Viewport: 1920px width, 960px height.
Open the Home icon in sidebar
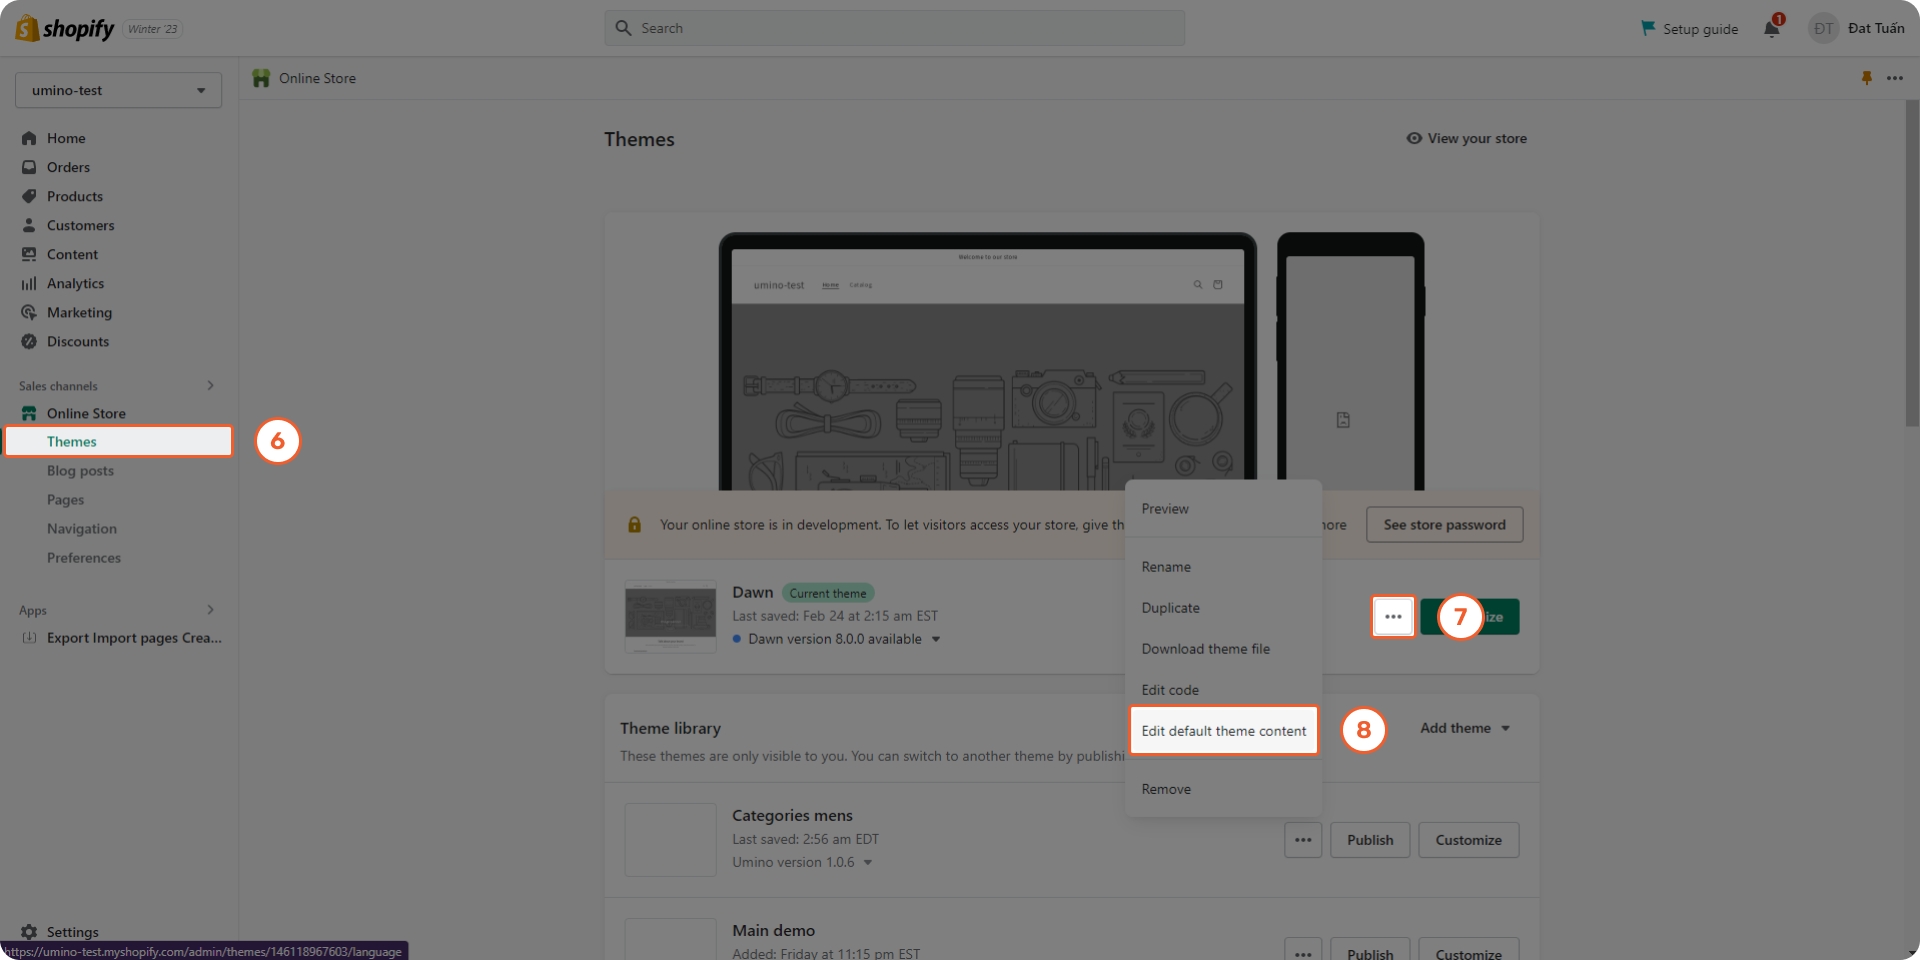[x=29, y=138]
